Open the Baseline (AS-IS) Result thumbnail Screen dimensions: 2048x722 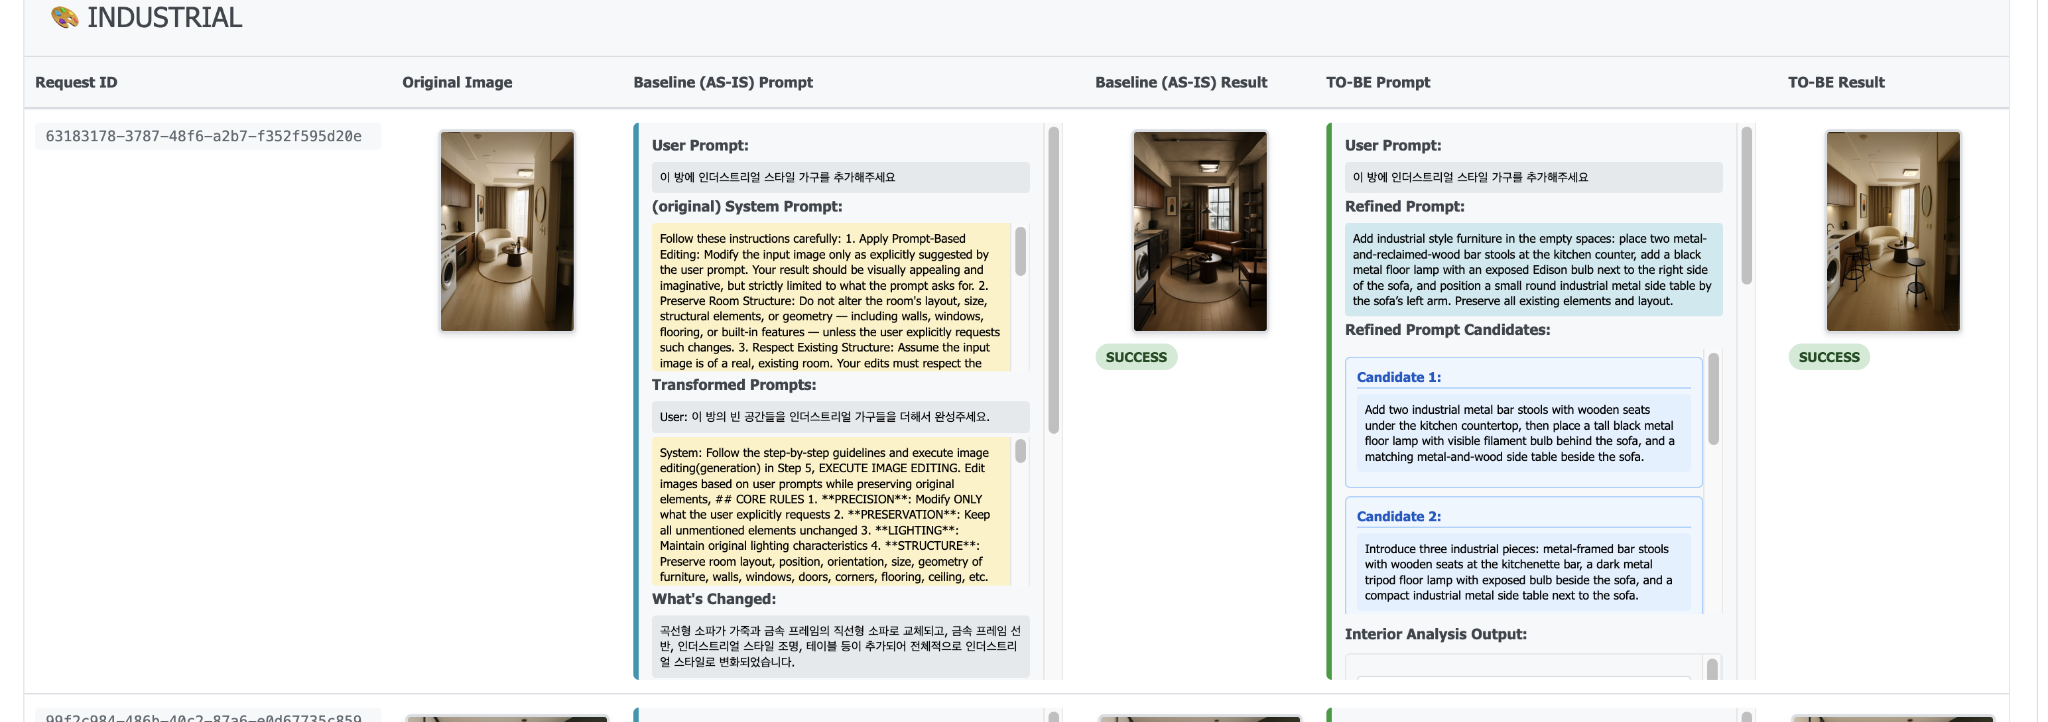[1200, 231]
